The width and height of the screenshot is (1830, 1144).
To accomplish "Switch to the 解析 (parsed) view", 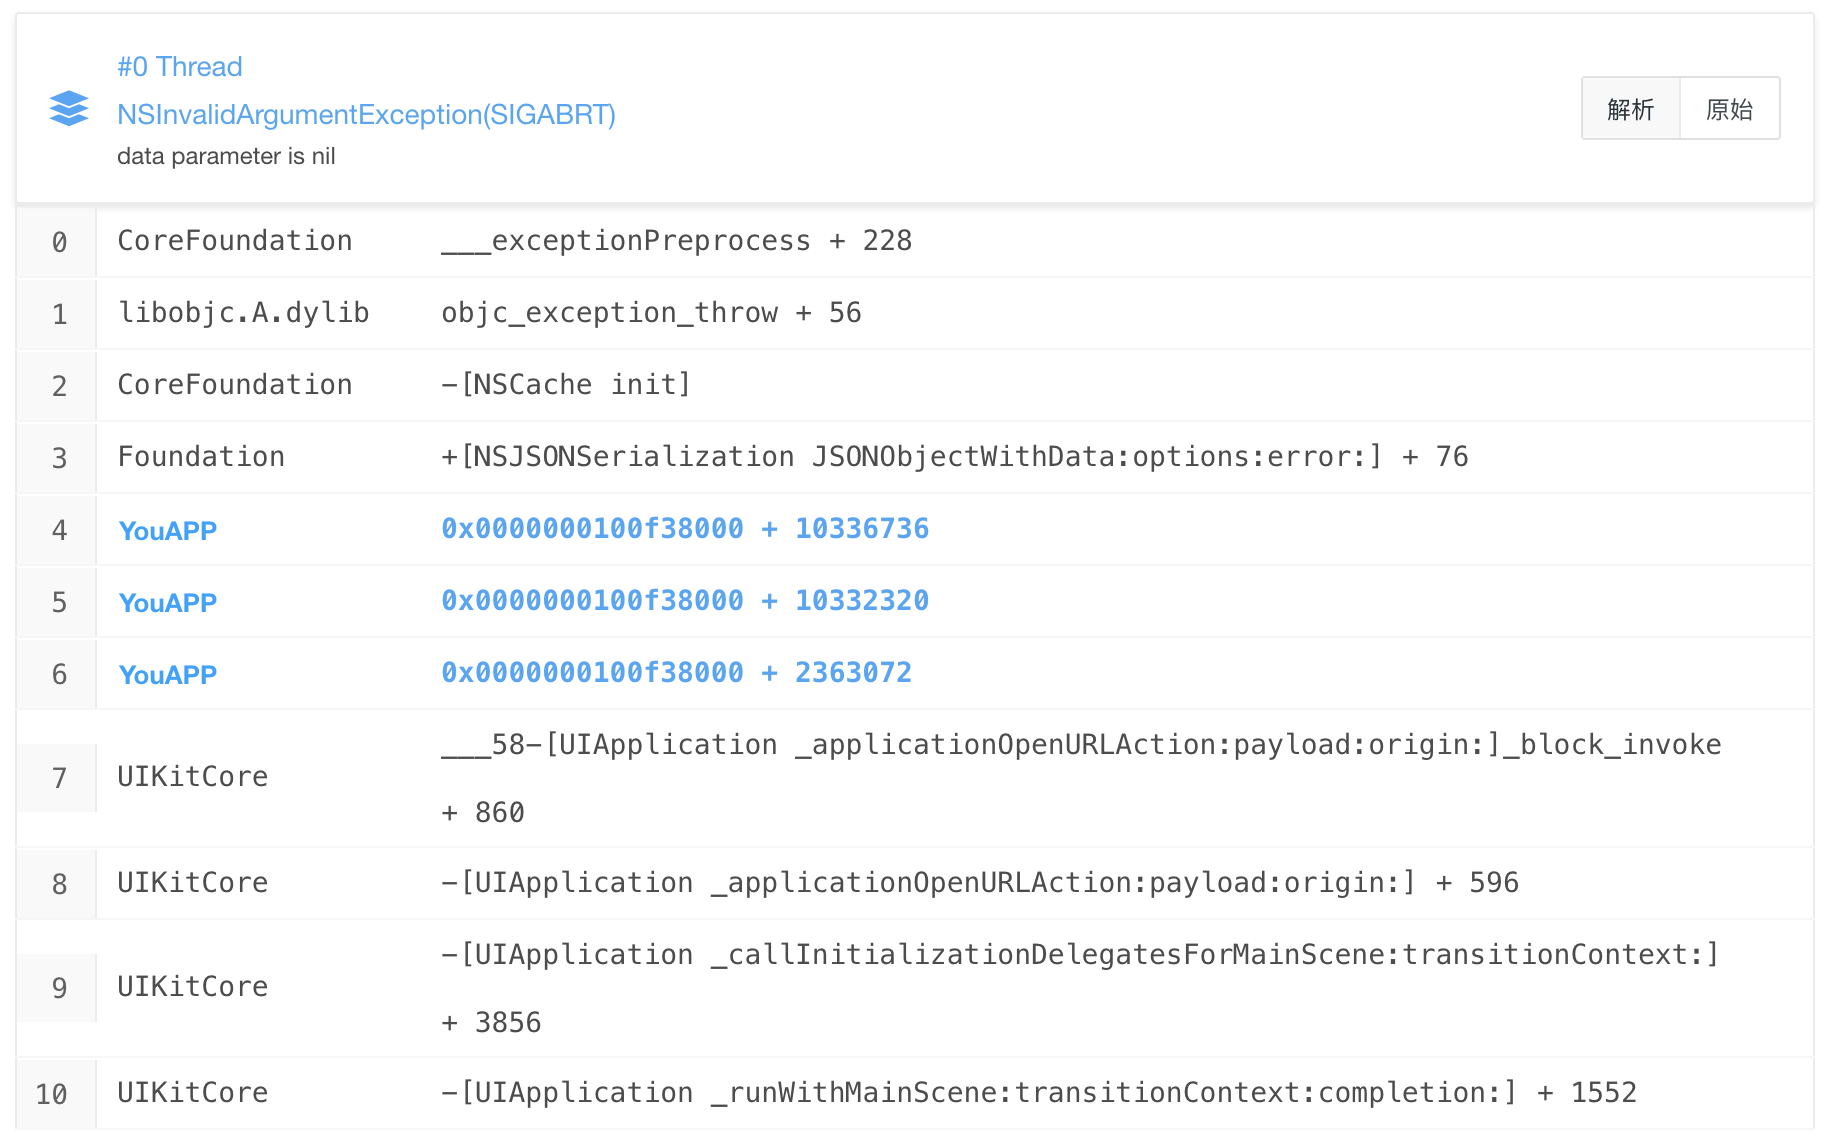I will (x=1630, y=109).
